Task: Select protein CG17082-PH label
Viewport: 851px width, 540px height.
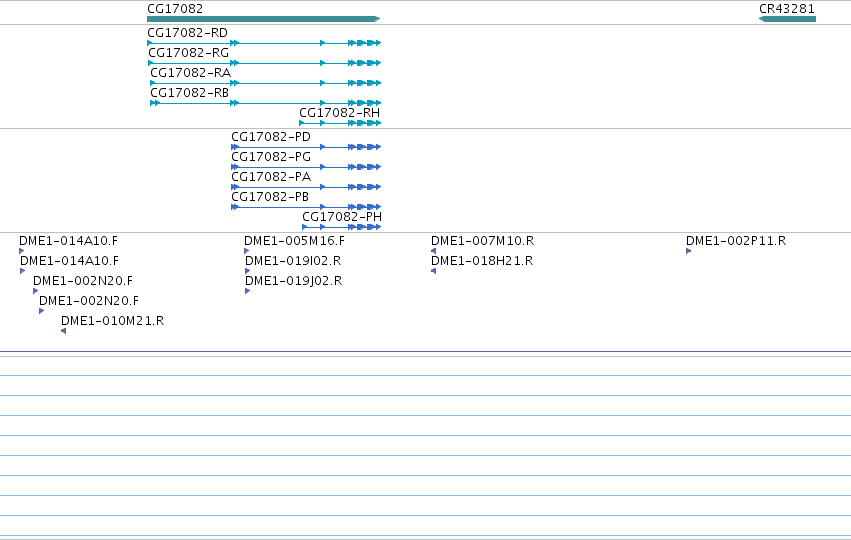Action: 342,217
